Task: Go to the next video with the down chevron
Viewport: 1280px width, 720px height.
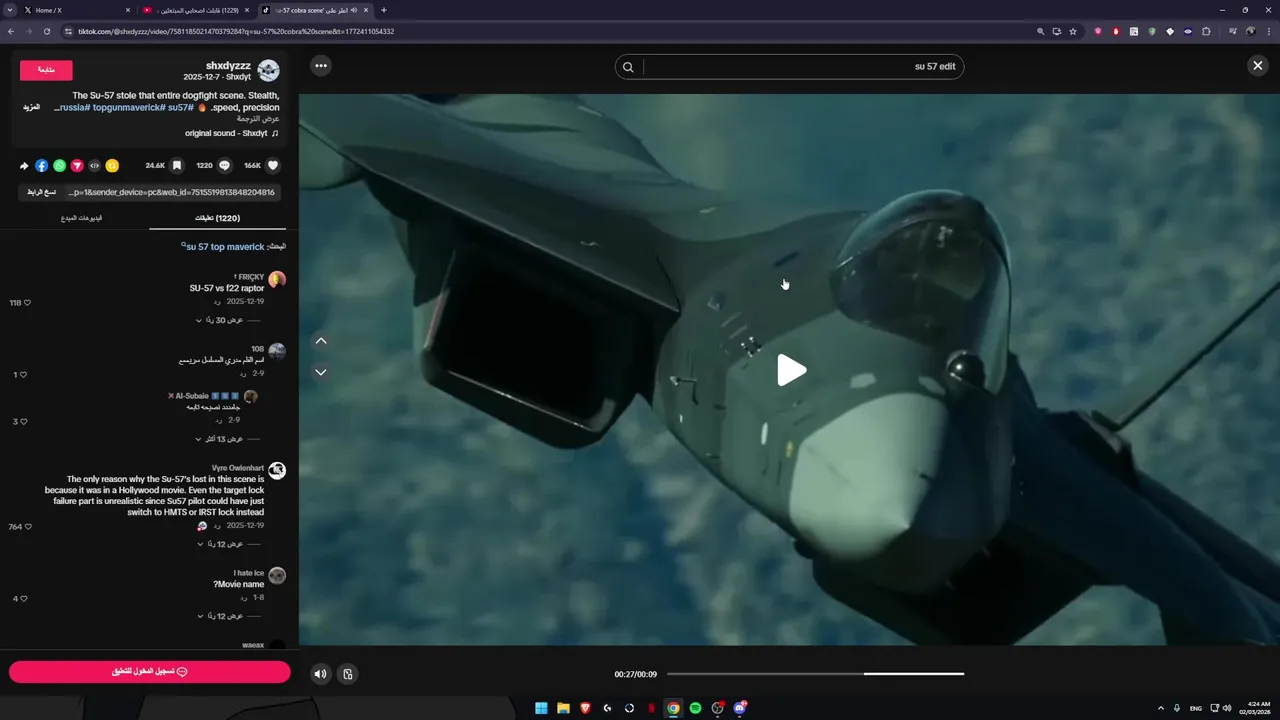Action: pyautogui.click(x=321, y=372)
